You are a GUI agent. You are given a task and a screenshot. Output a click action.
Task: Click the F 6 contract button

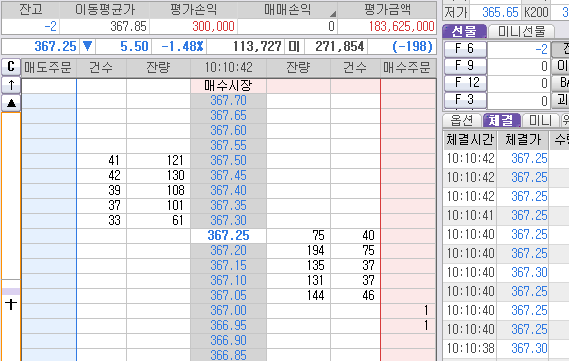coord(465,49)
